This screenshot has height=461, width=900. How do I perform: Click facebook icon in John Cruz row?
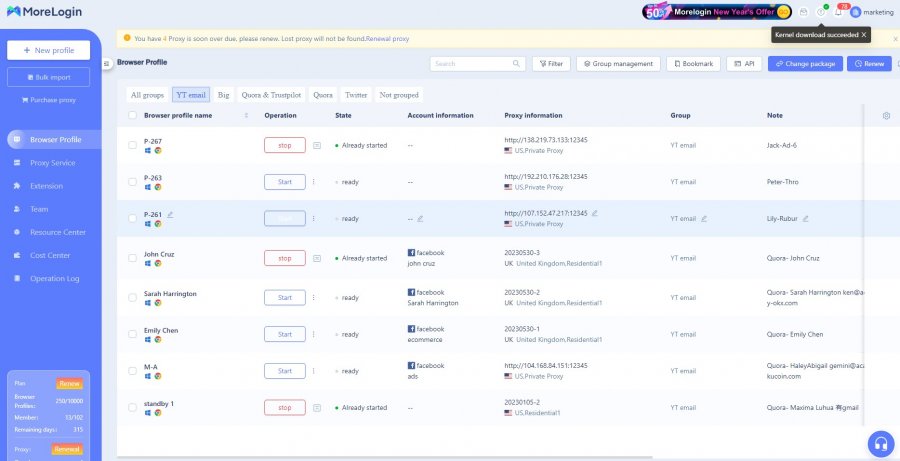[x=411, y=253]
